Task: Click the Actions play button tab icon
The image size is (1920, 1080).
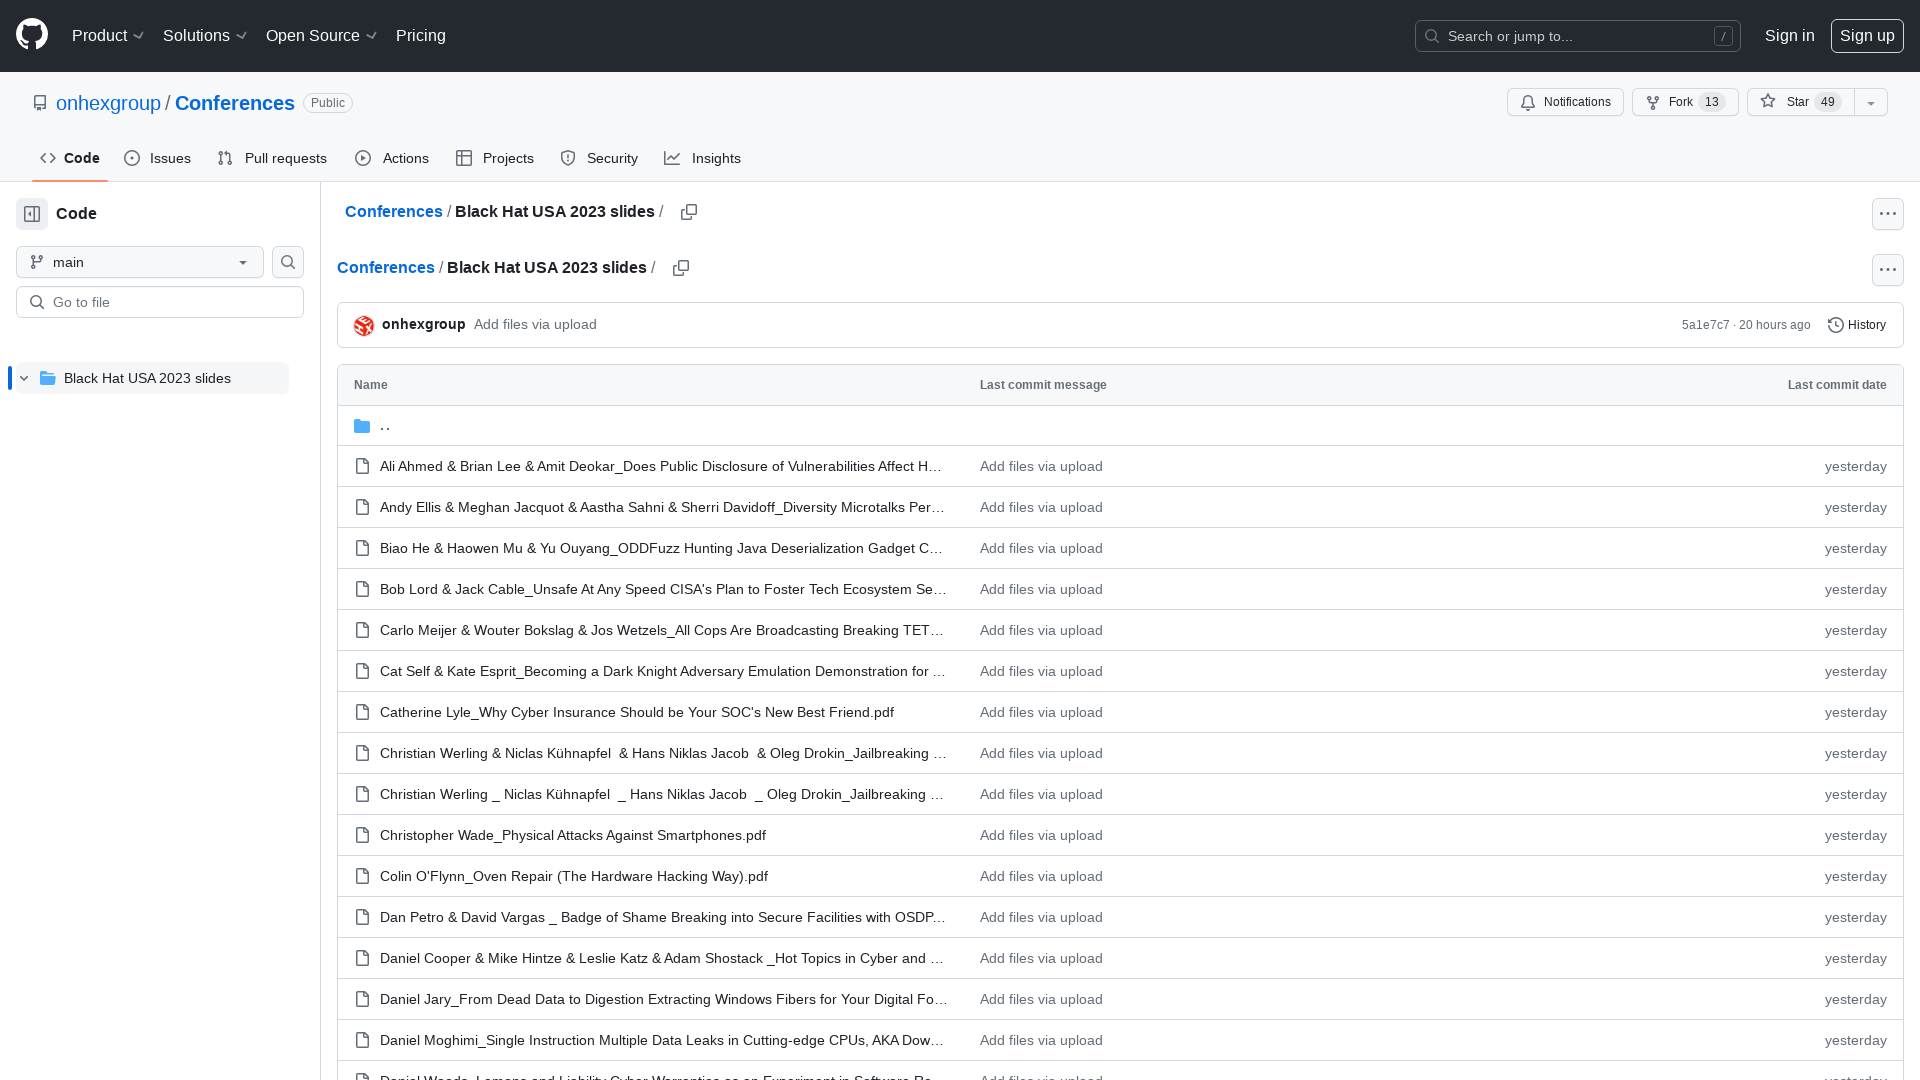Action: coord(363,158)
